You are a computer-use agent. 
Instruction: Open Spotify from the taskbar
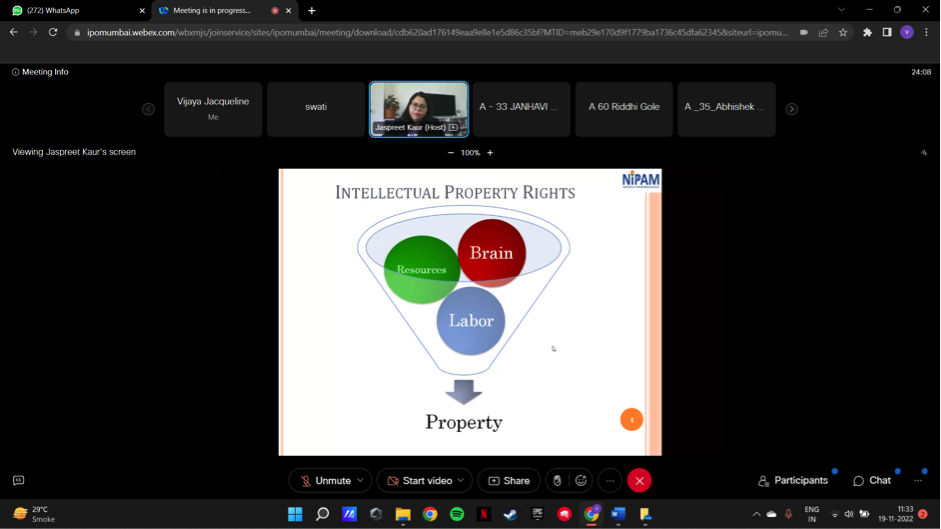457,514
